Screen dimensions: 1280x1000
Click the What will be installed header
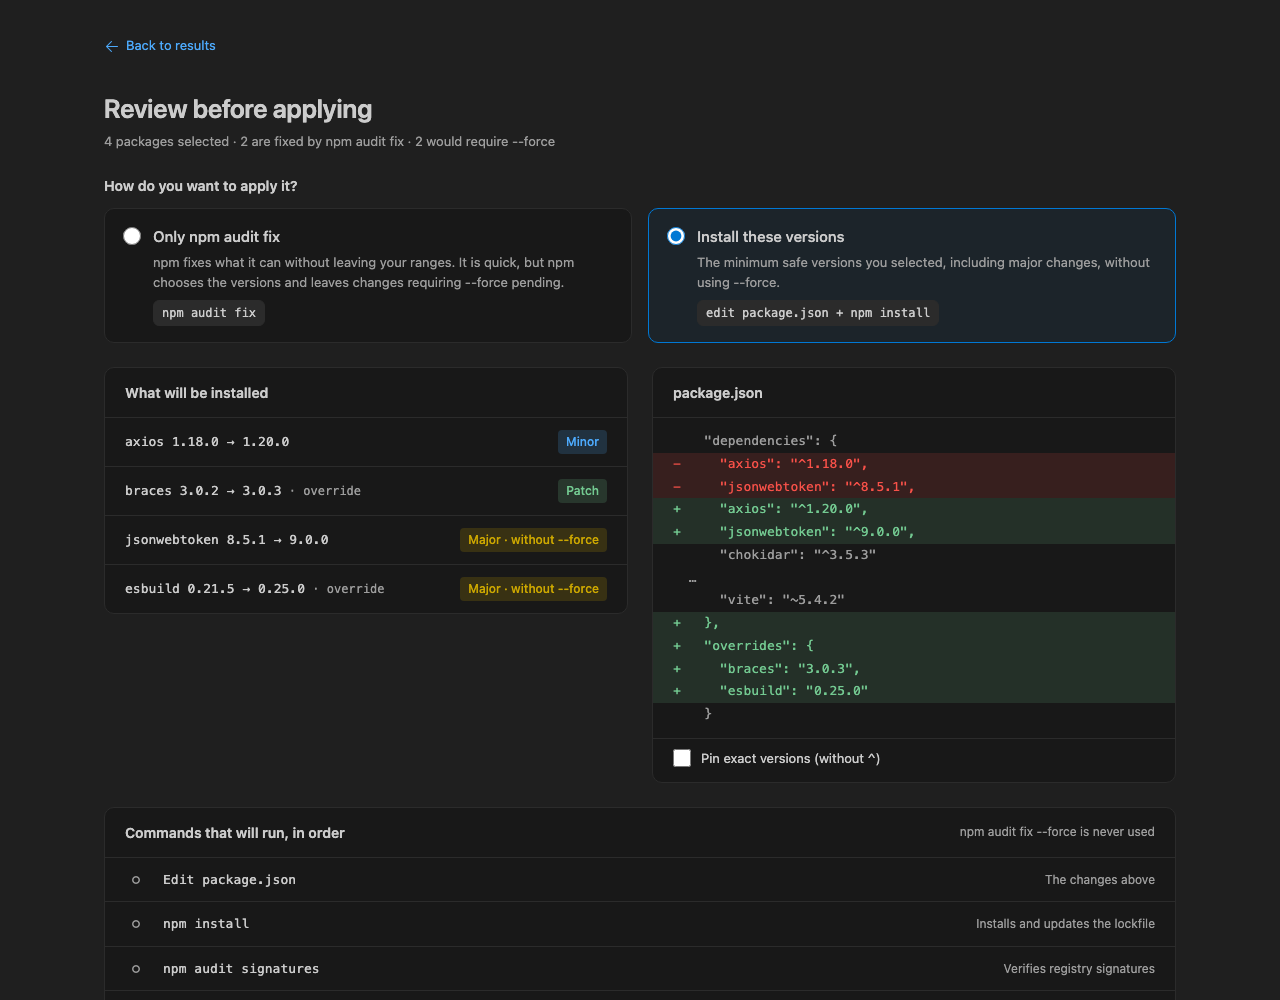click(366, 393)
